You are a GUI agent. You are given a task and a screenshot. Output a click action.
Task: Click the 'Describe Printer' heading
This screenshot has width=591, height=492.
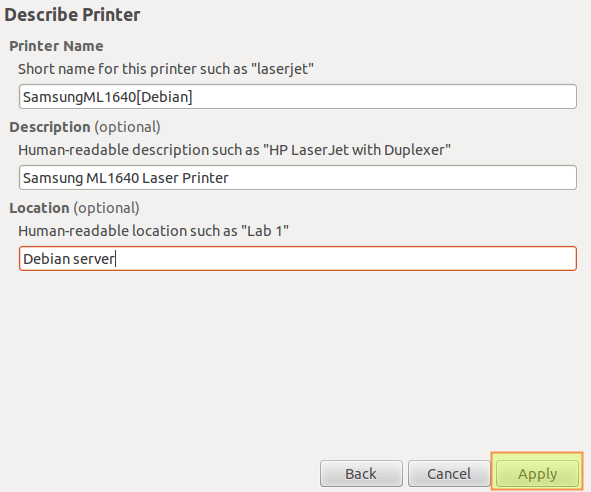coord(72,15)
